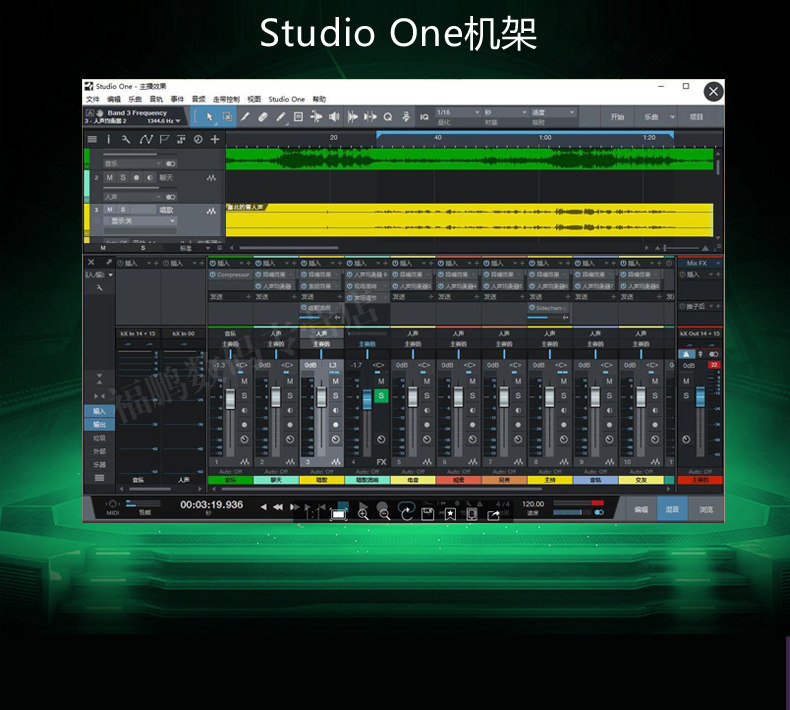Viewport: 790px width, 710px height.
Task: Open the 适度 snap dropdown
Action: click(x=553, y=112)
